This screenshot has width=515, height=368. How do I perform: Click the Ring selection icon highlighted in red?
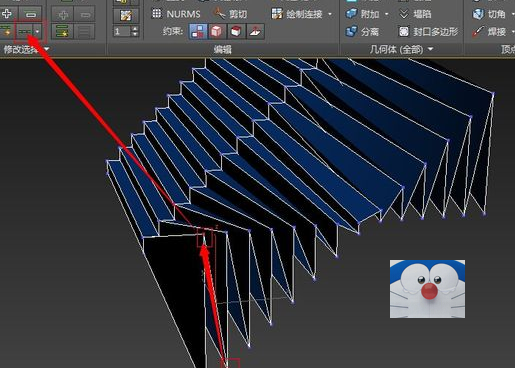pyautogui.click(x=25, y=32)
